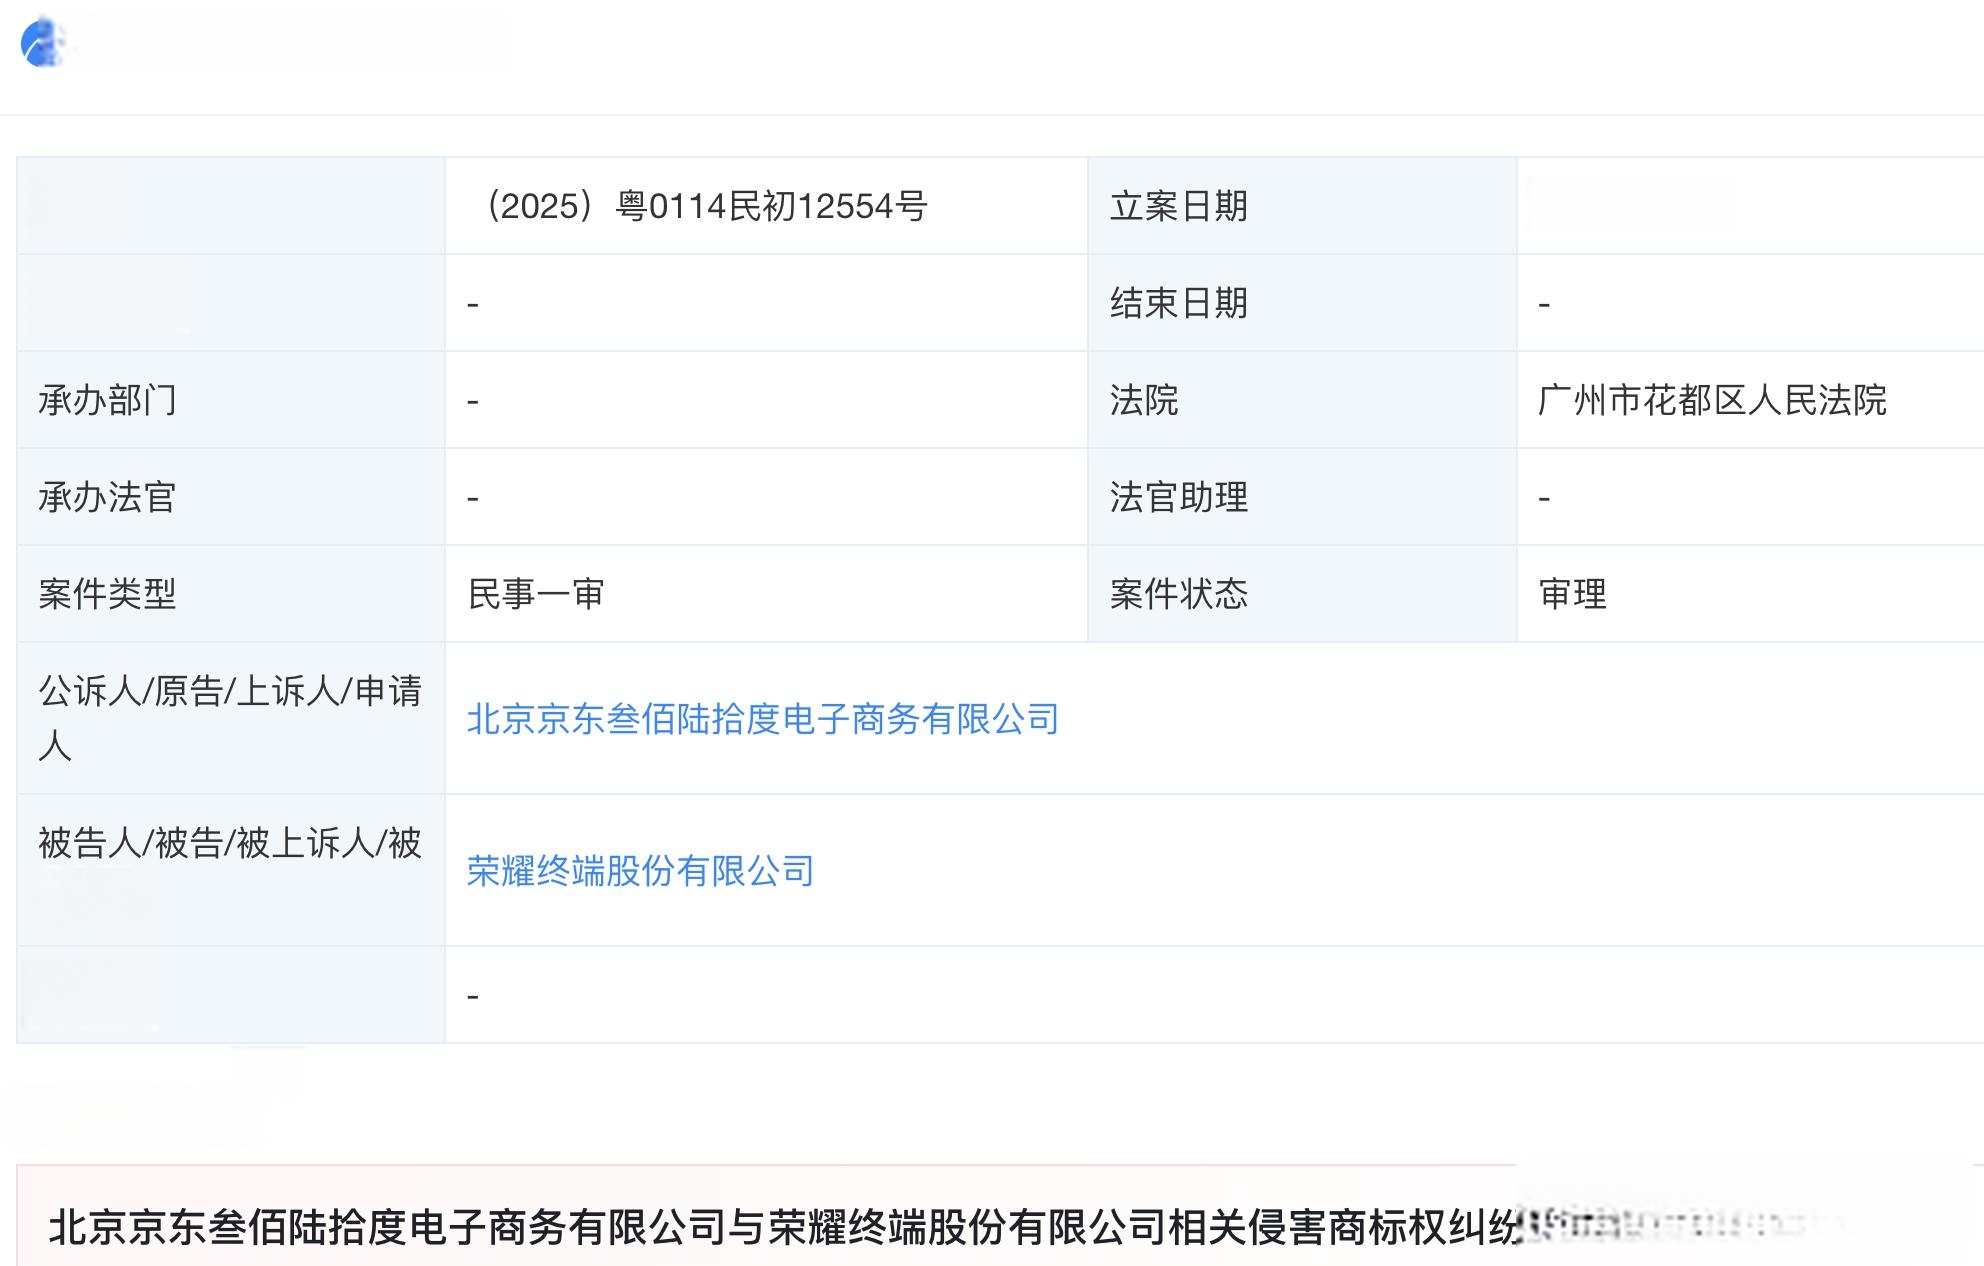Click the 公诉人/原告/上诉人/申请人 label

coord(230,718)
